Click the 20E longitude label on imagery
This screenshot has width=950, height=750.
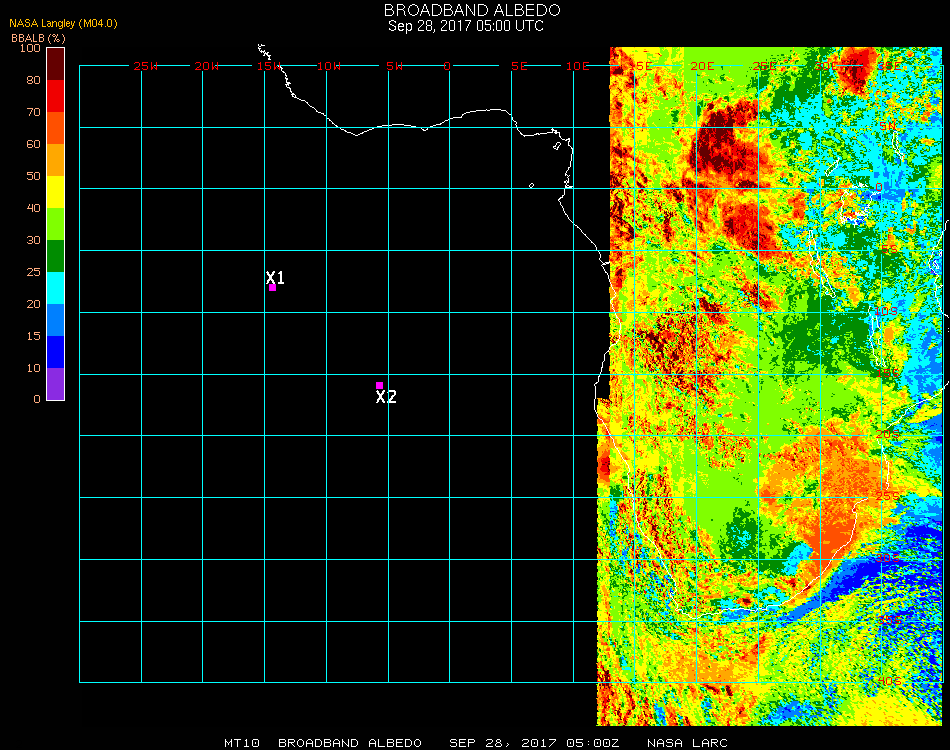pos(702,66)
